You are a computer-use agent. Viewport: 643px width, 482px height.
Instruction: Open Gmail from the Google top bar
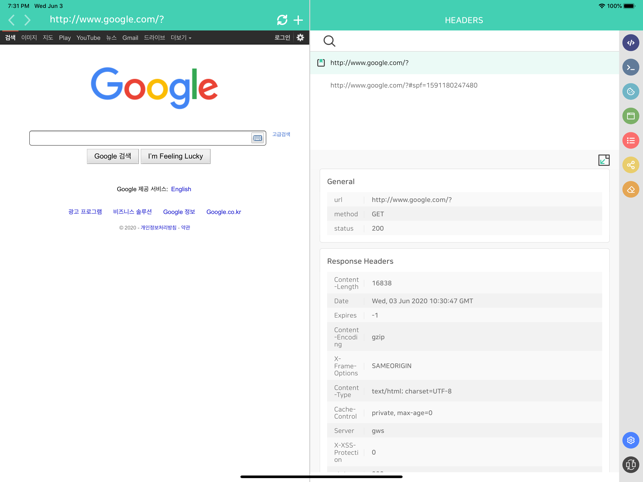coord(130,38)
